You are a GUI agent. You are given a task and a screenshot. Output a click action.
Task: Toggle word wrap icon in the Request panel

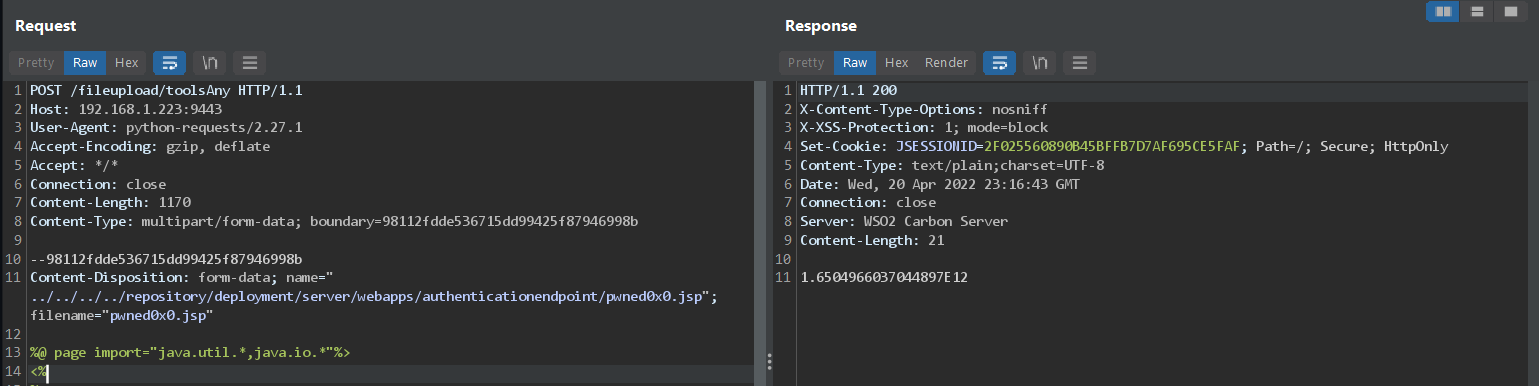pos(169,62)
